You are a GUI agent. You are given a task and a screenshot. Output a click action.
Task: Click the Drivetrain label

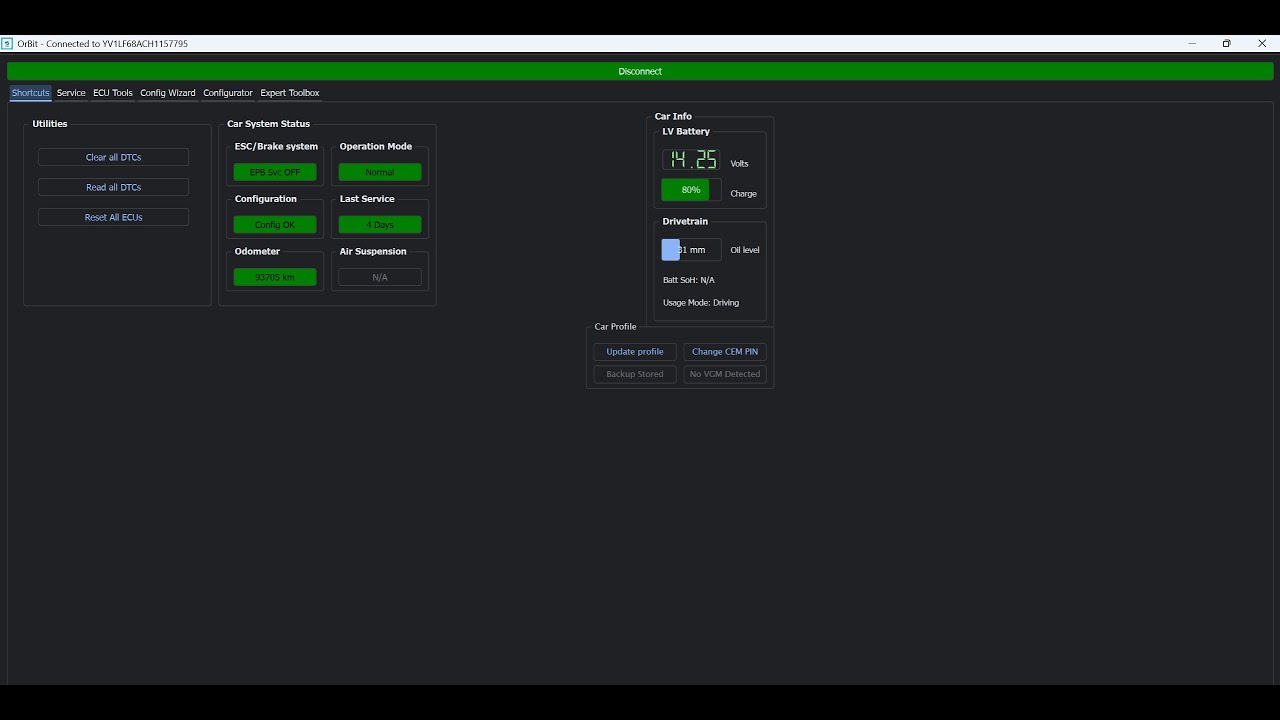(x=685, y=222)
